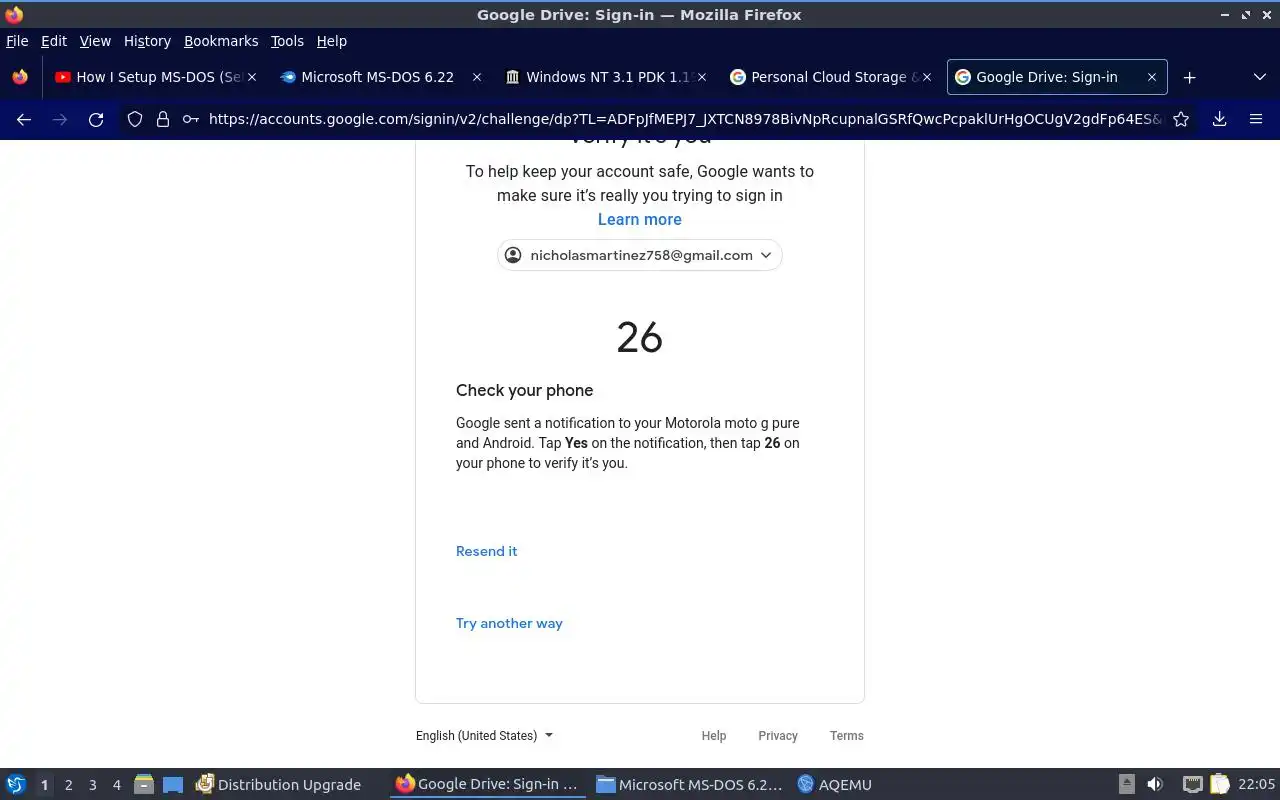Open the tracking protection shield icon
1280x800 pixels.
[135, 119]
